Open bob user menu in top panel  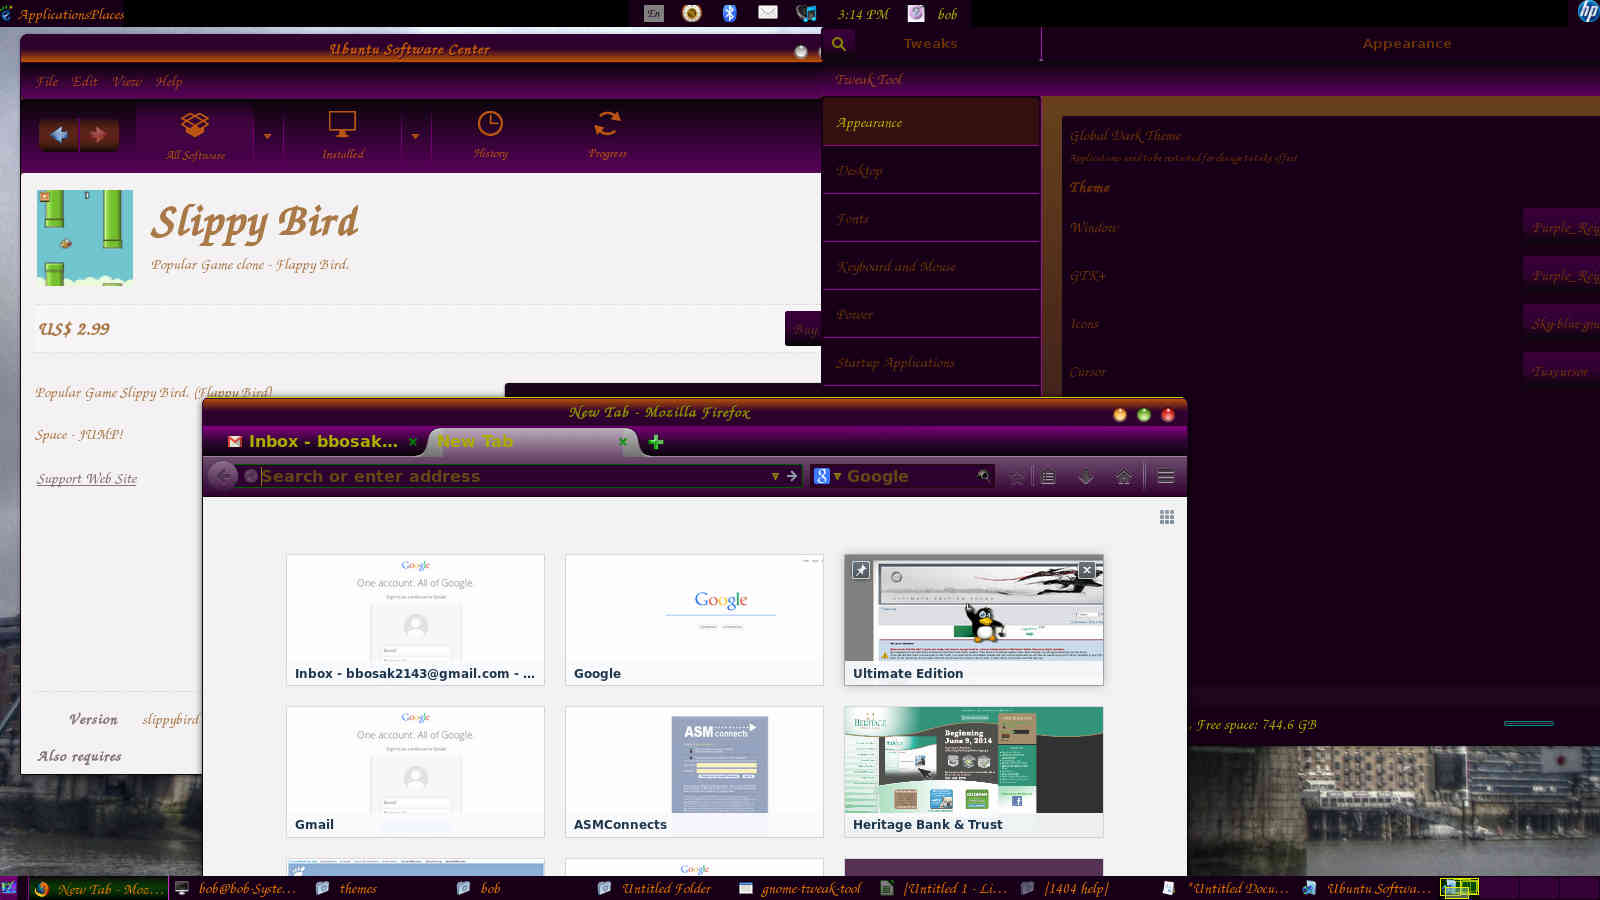click(947, 14)
